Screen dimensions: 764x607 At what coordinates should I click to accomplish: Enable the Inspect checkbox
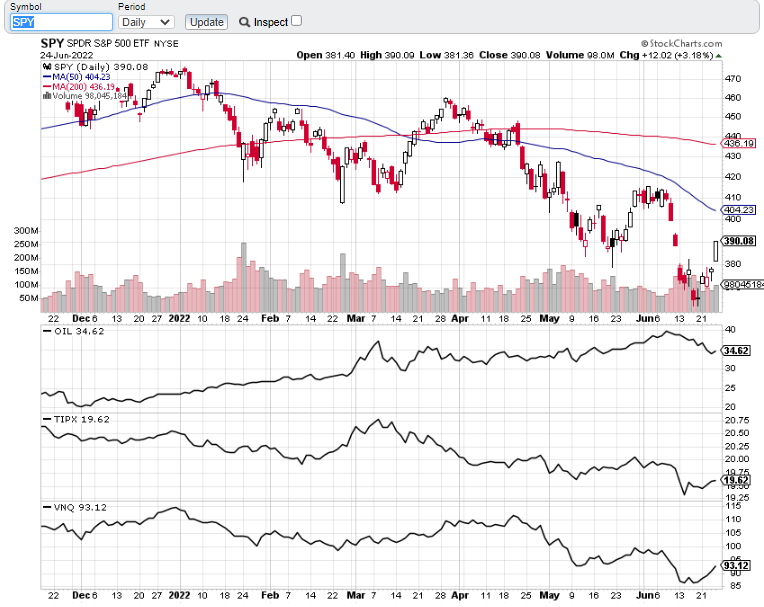pos(296,21)
